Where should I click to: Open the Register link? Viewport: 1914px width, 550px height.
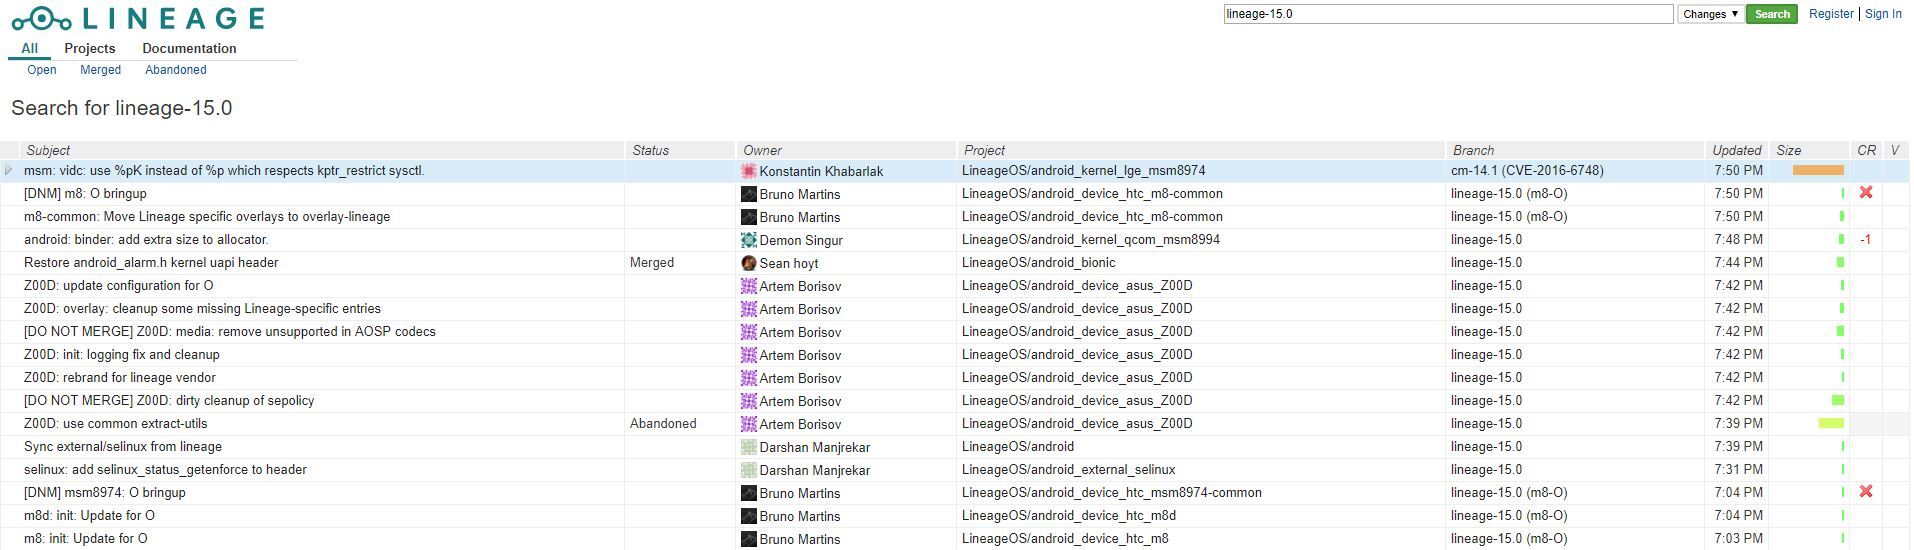point(1831,14)
